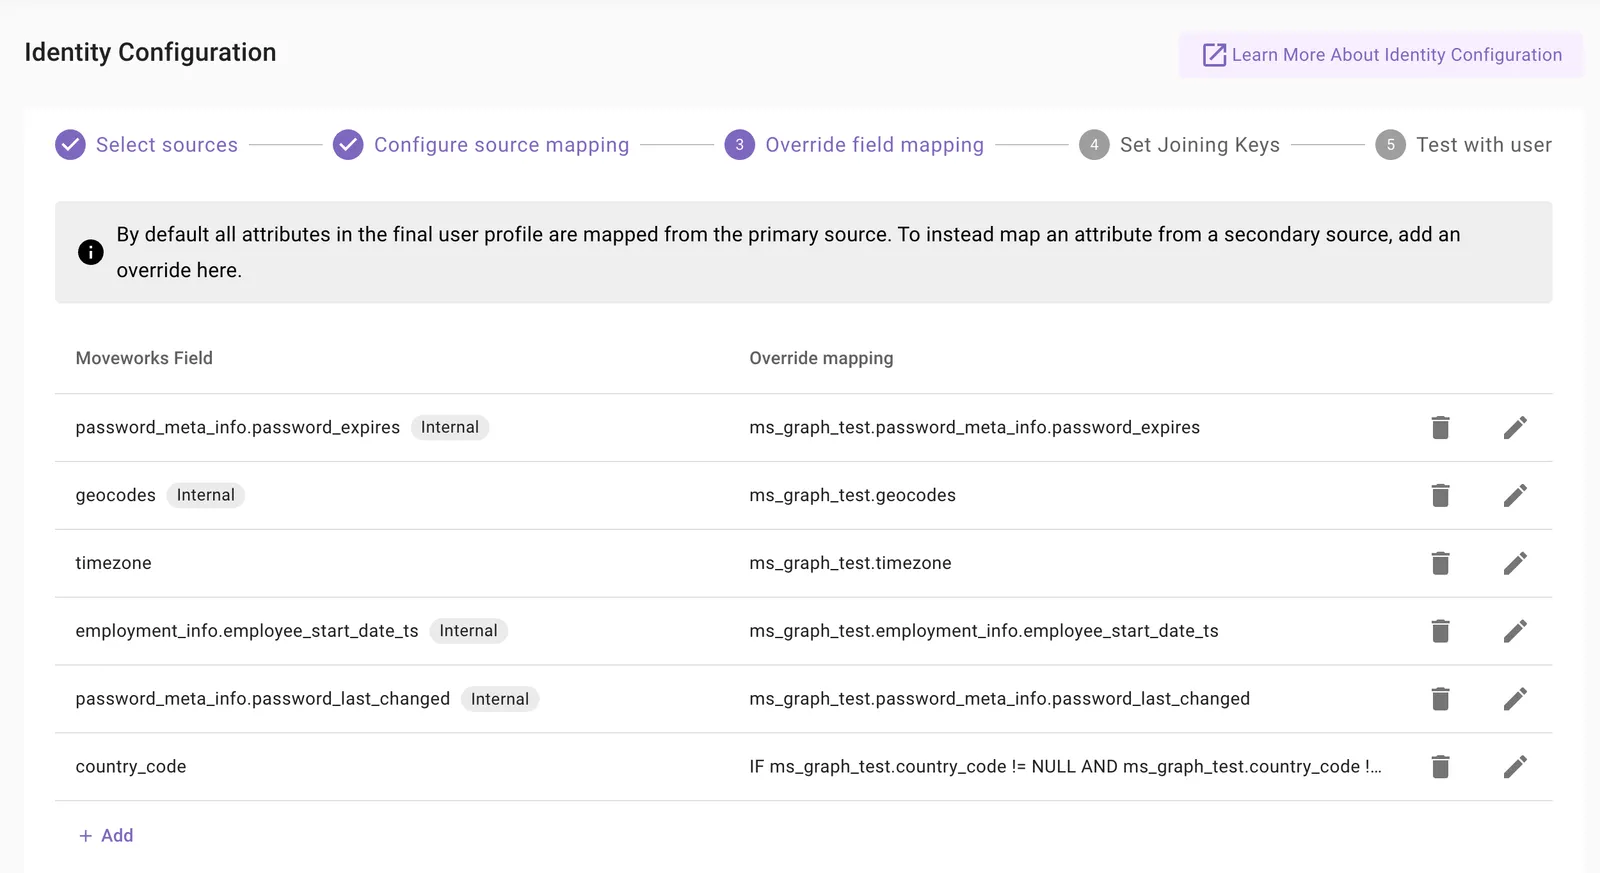The image size is (1600, 873).
Task: Click Internal tag beside password_expires field
Action: (450, 427)
